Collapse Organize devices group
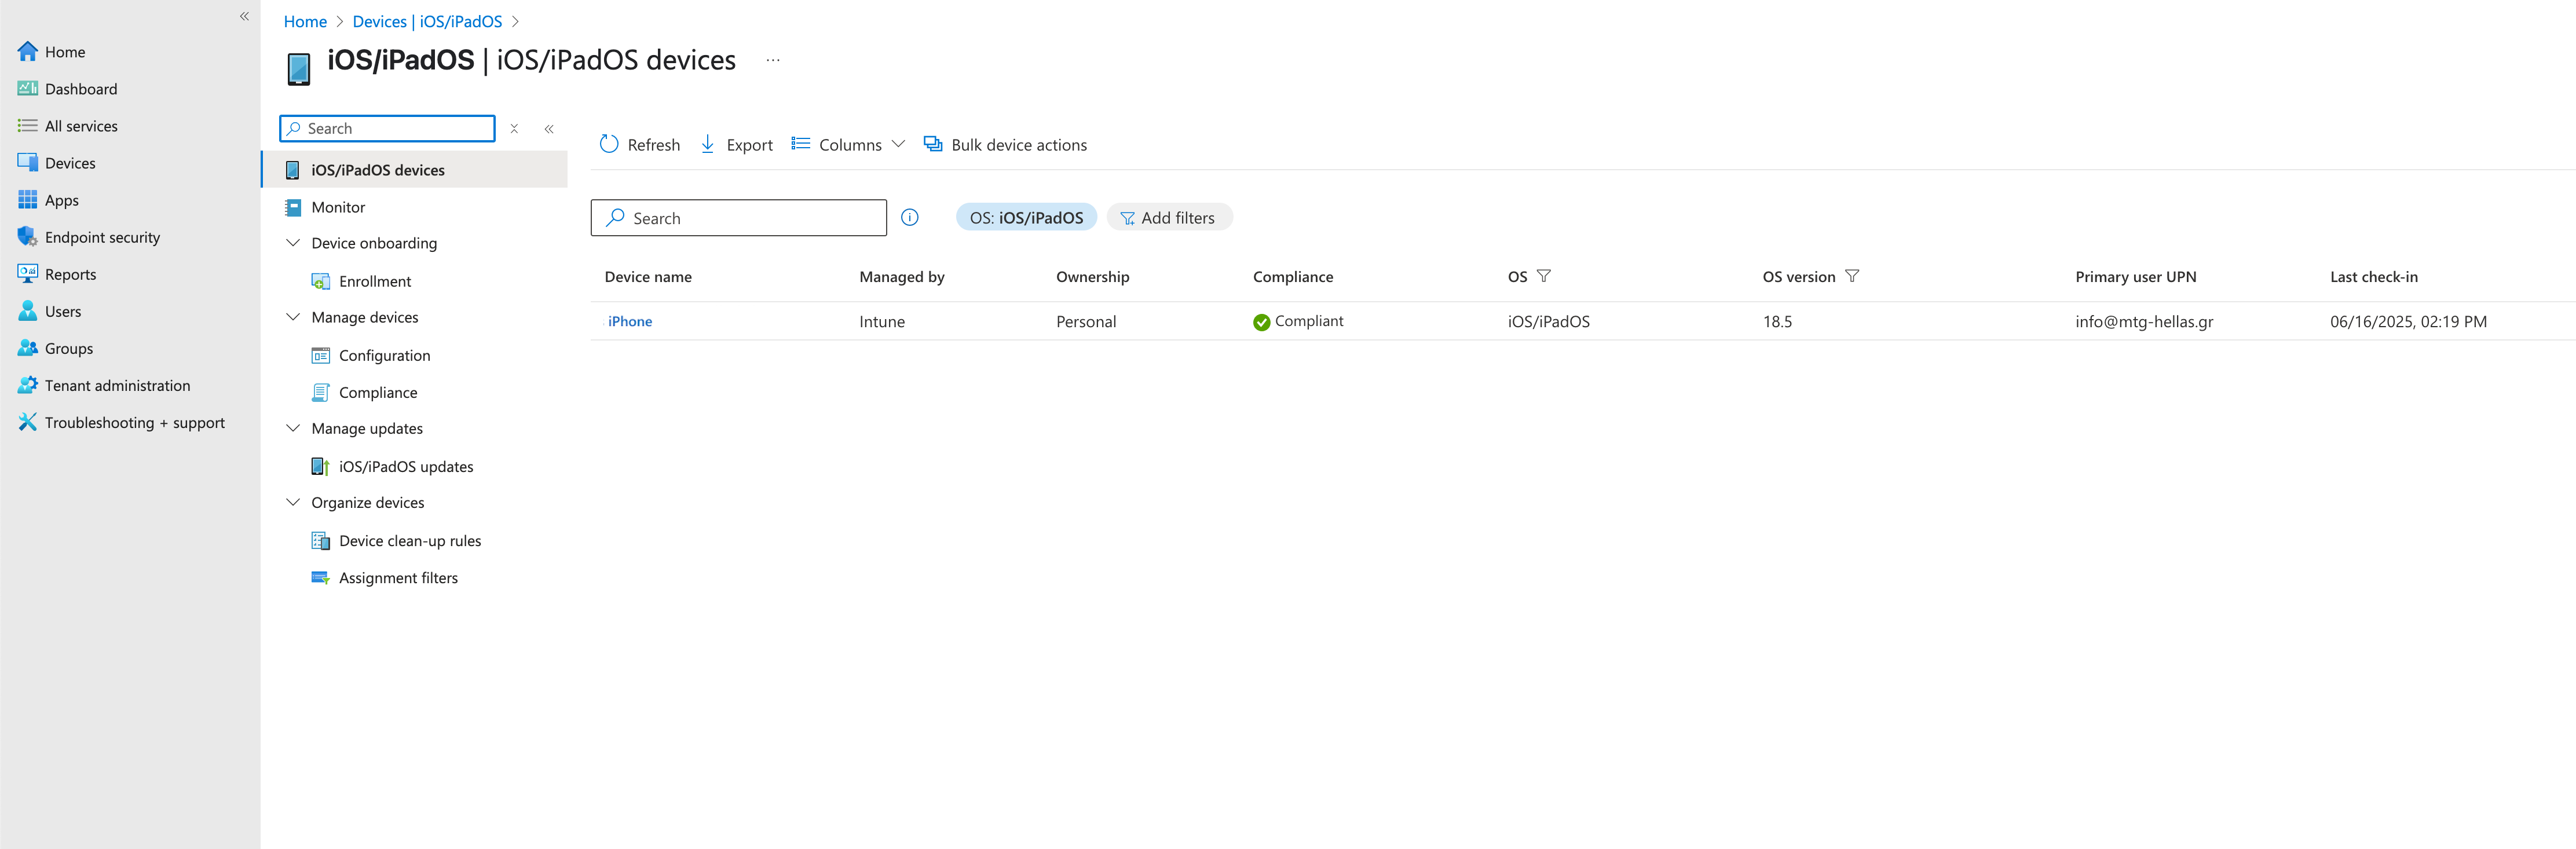2576x849 pixels. tap(293, 502)
